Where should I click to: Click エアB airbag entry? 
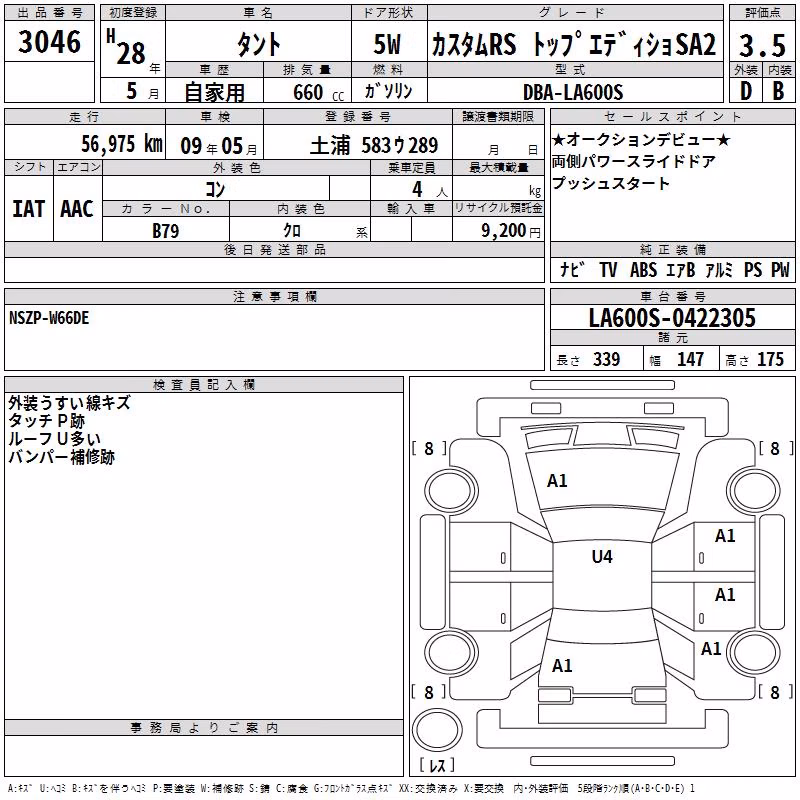tap(681, 269)
